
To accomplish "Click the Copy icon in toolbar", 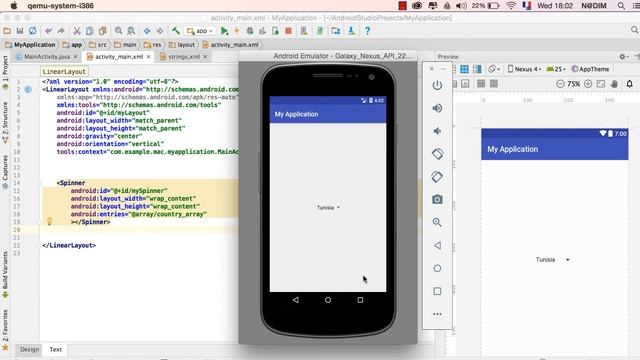I will pyautogui.click(x=89, y=31).
